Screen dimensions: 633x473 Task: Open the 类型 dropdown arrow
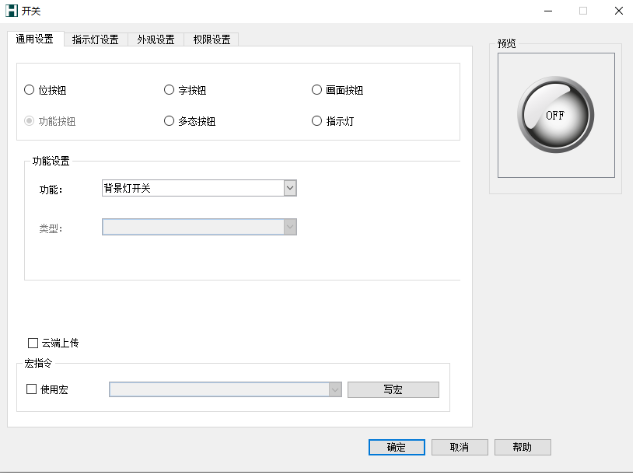coord(290,227)
